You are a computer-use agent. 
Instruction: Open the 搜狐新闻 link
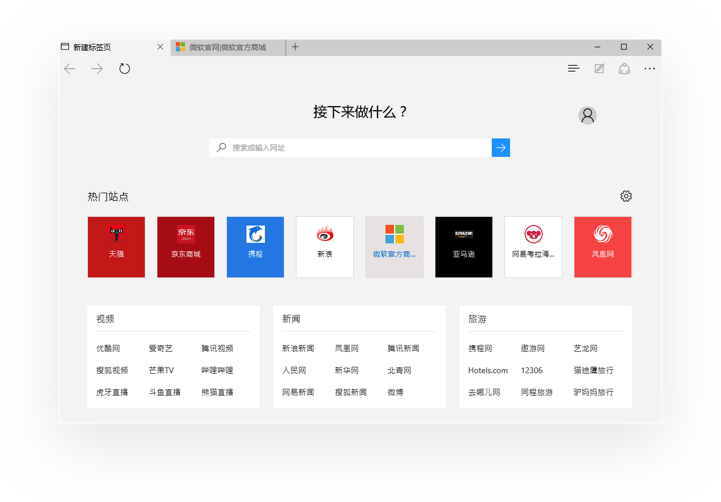tap(350, 393)
